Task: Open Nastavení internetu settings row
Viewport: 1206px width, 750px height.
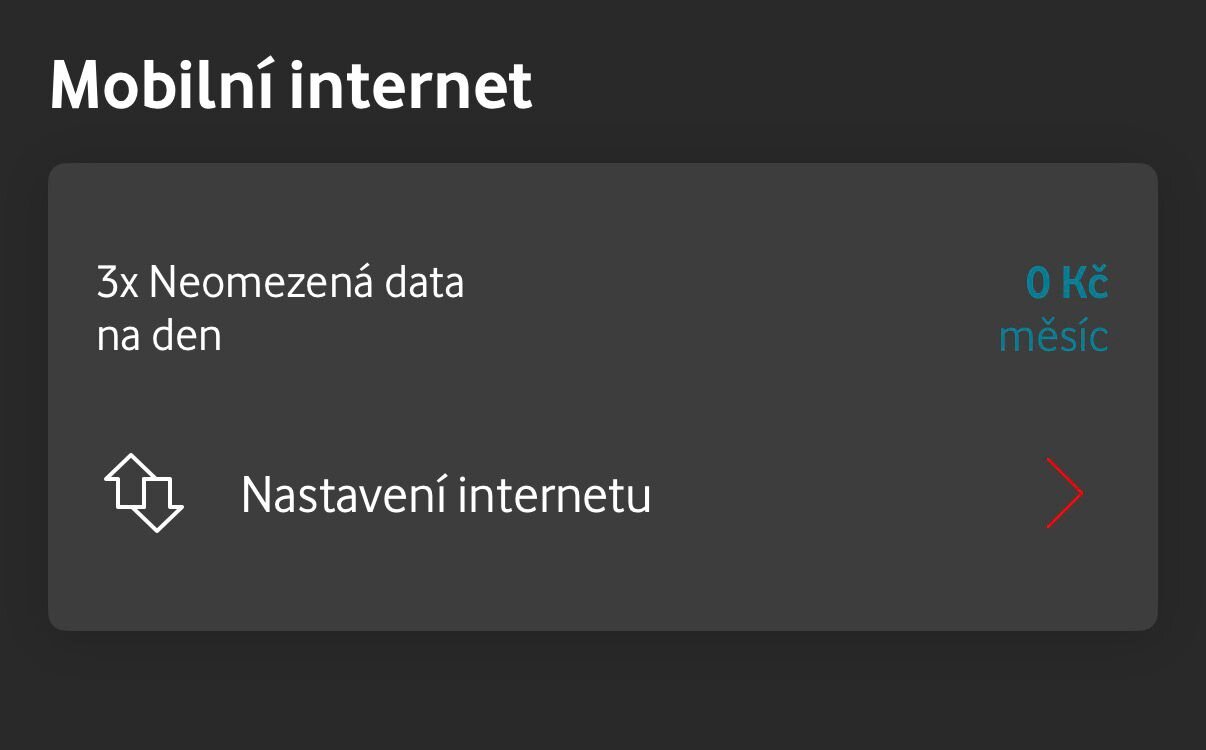Action: (446, 495)
